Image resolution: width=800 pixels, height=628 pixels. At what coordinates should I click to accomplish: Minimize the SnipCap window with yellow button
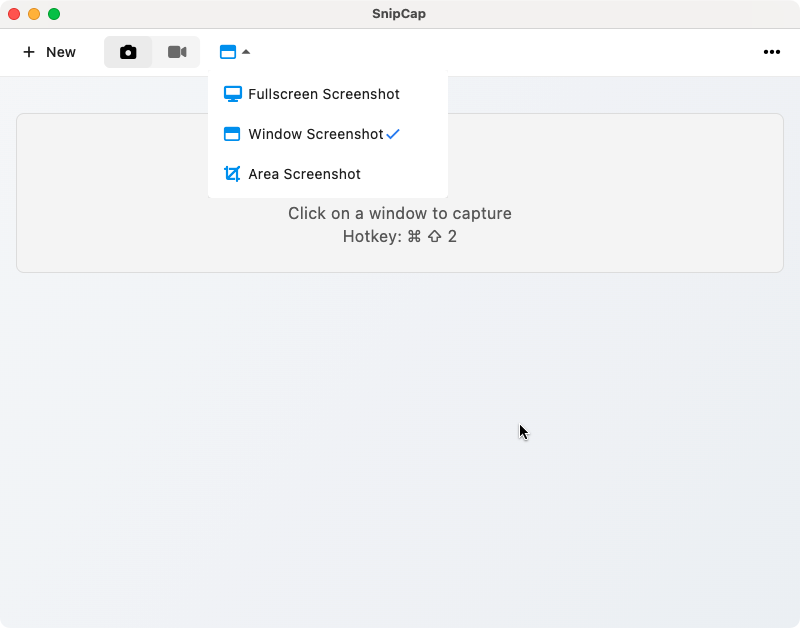tap(34, 14)
